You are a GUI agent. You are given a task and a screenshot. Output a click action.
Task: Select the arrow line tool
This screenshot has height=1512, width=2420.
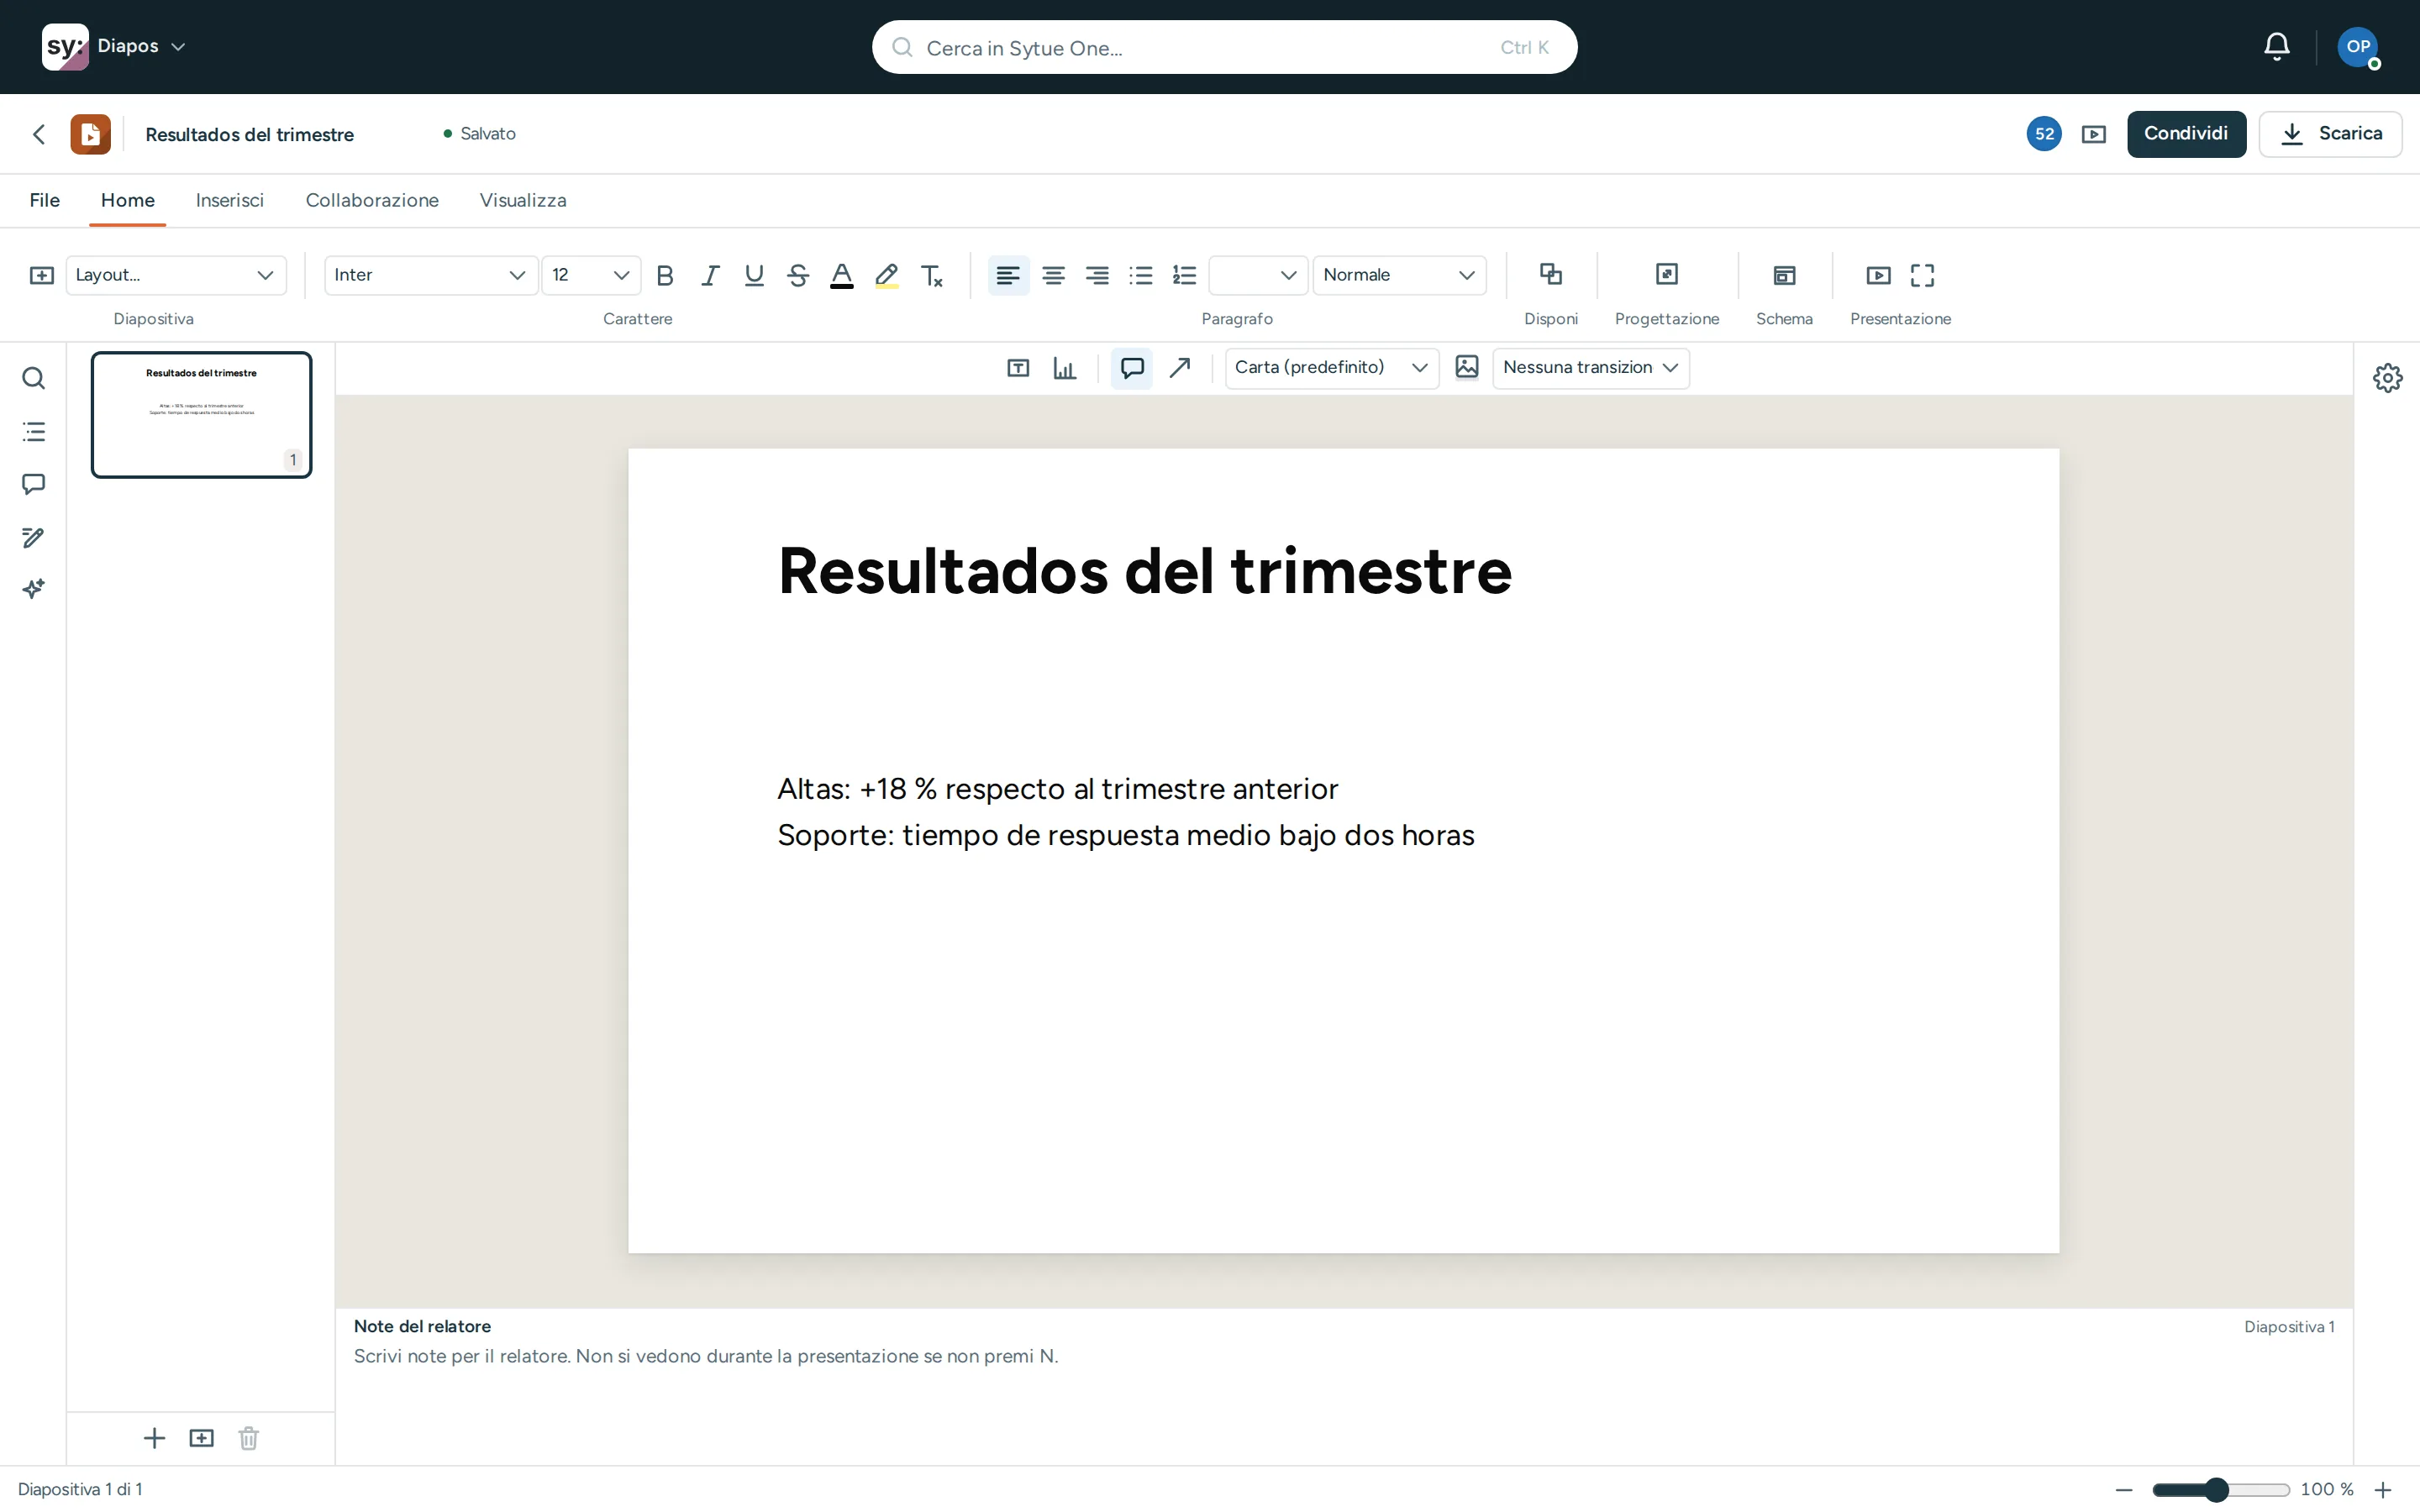[x=1180, y=368]
